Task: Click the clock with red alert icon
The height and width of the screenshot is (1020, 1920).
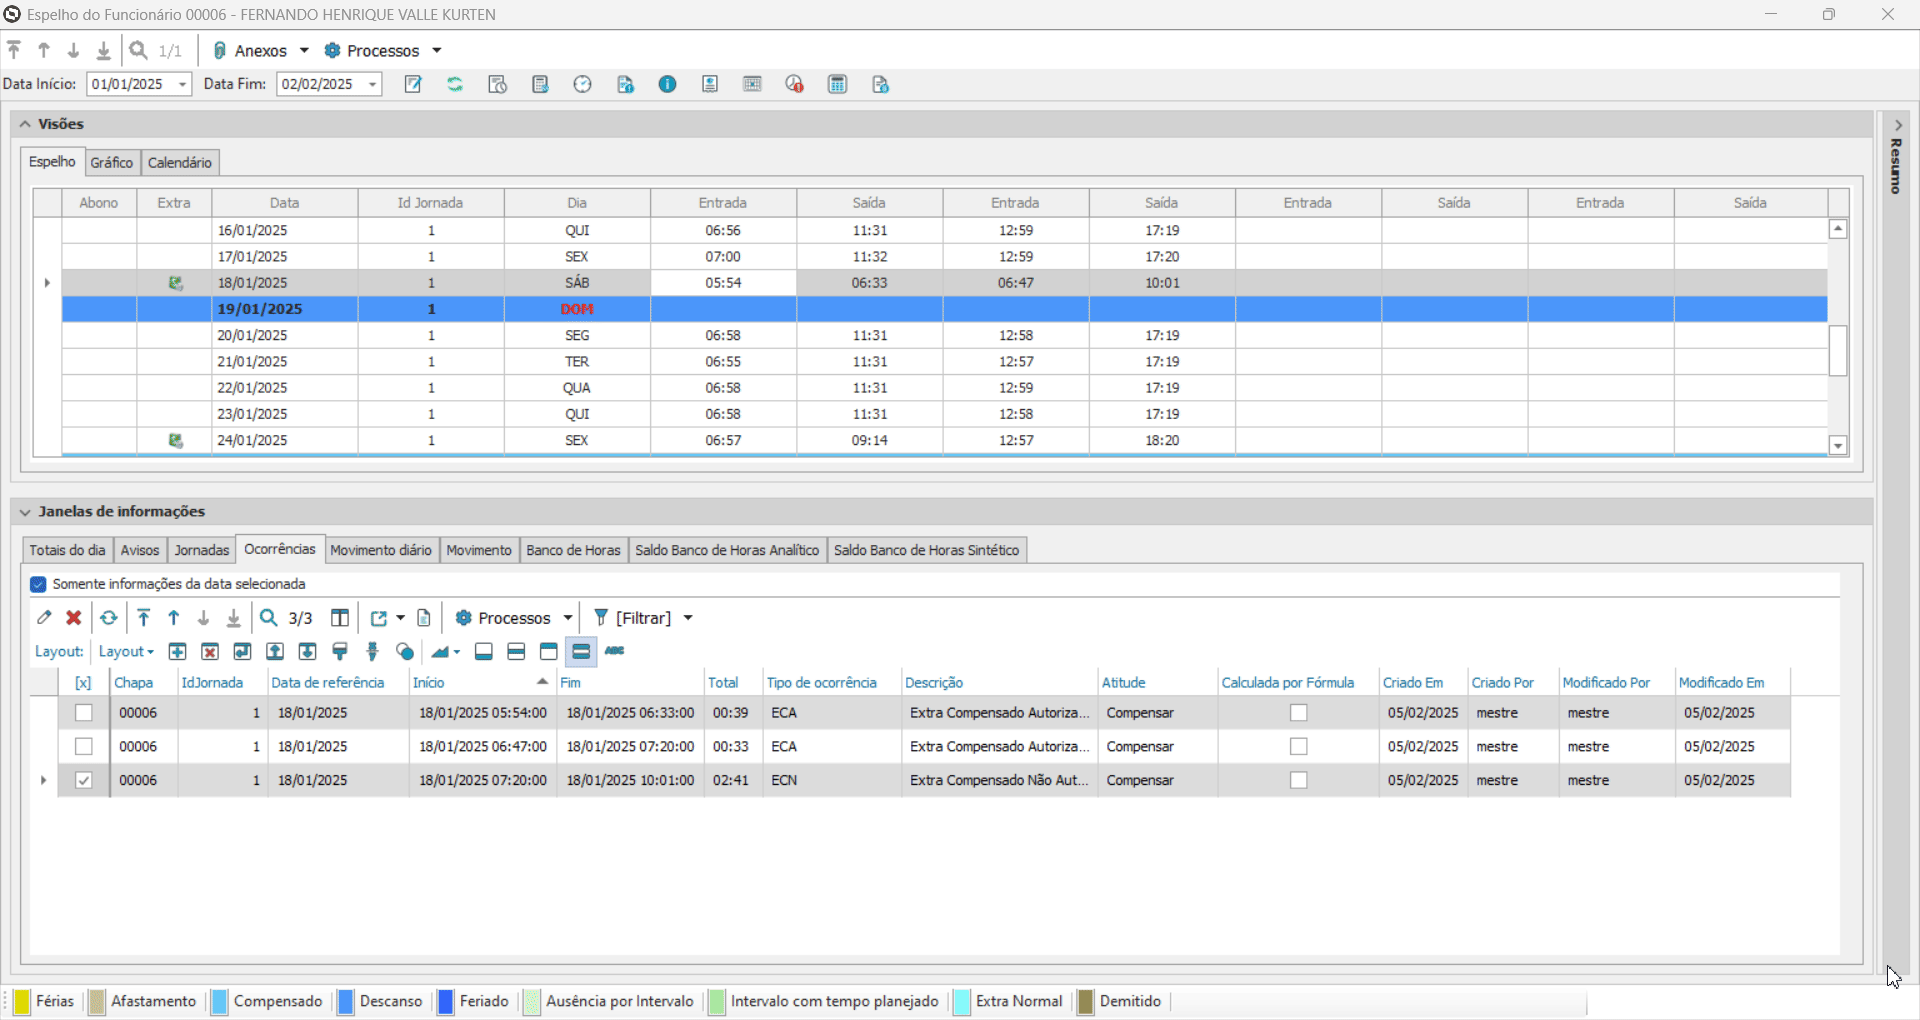Action: 795,84
